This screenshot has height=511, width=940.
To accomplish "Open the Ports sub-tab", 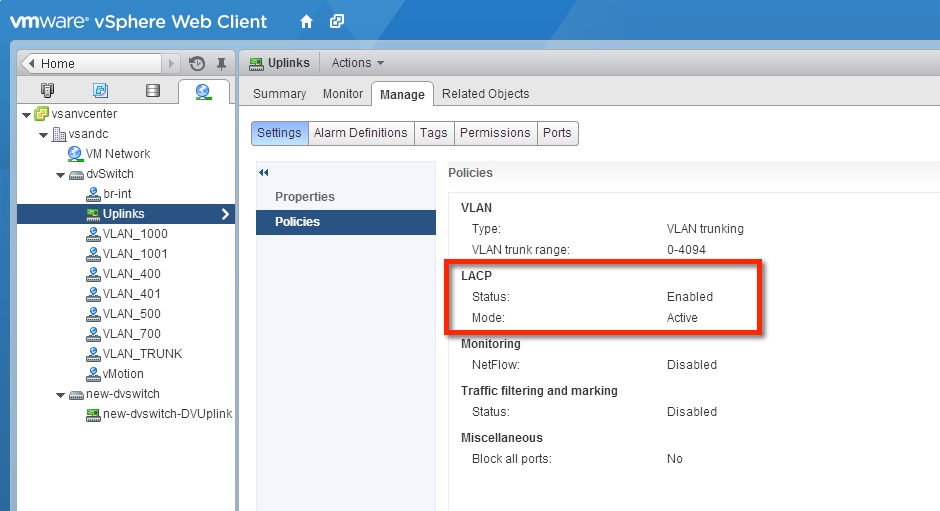I will pyautogui.click(x=557, y=133).
